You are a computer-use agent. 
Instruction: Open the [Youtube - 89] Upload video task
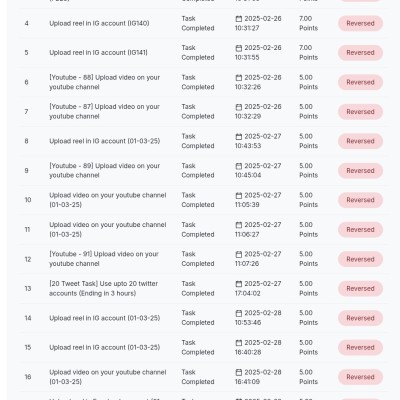pos(105,171)
